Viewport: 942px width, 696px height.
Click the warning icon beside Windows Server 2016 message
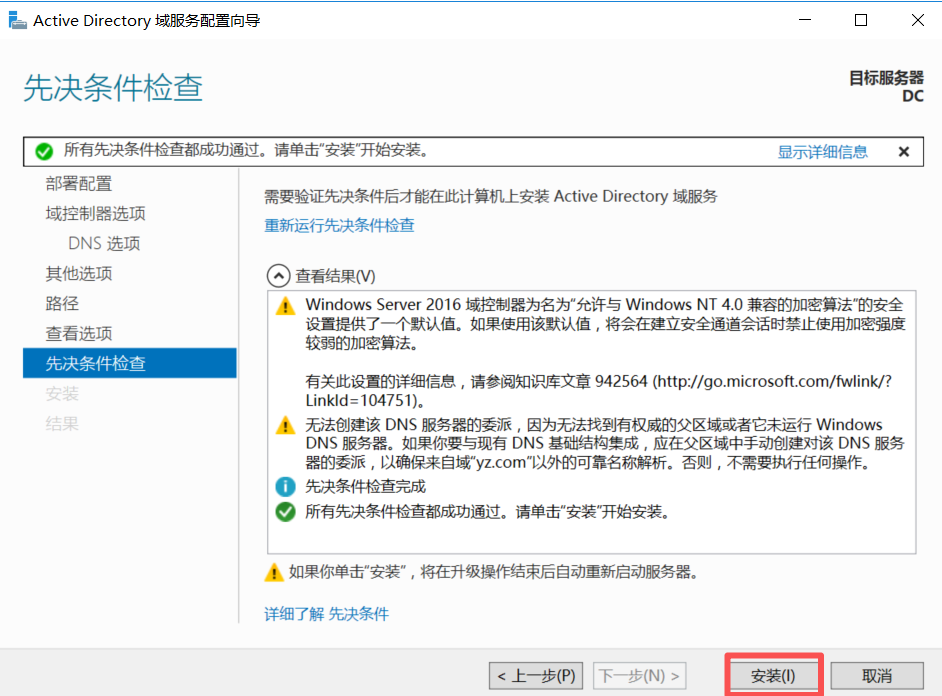coord(285,306)
